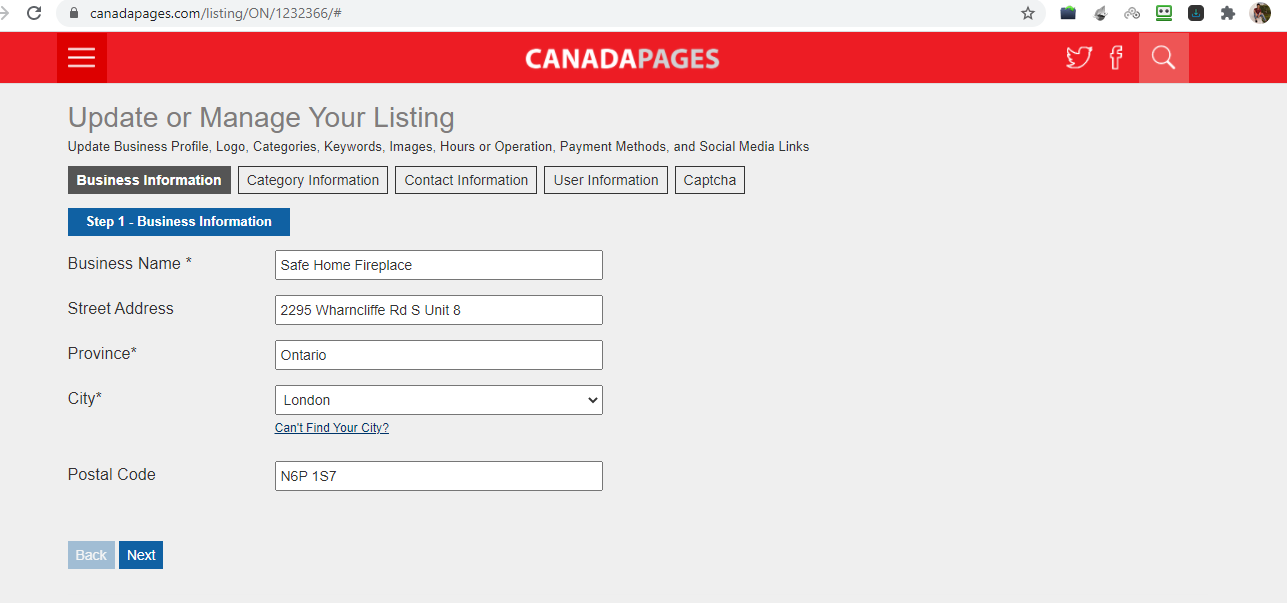Open the hamburger navigation menu

click(81, 58)
